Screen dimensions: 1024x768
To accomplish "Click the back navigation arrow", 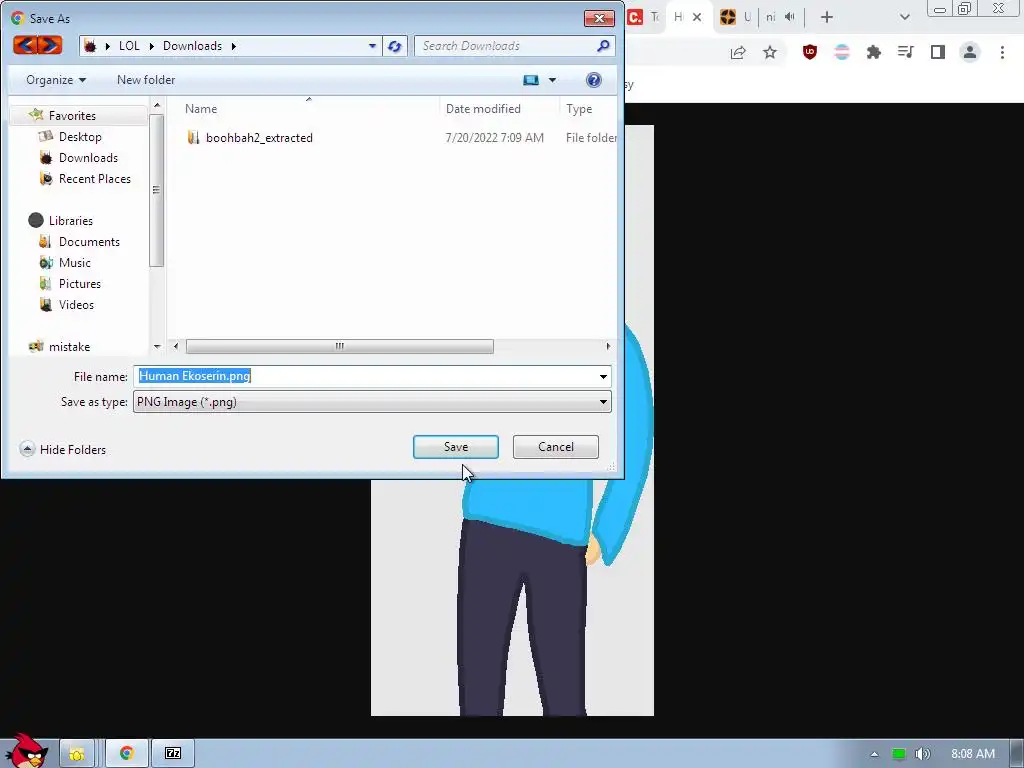I will tap(25, 45).
